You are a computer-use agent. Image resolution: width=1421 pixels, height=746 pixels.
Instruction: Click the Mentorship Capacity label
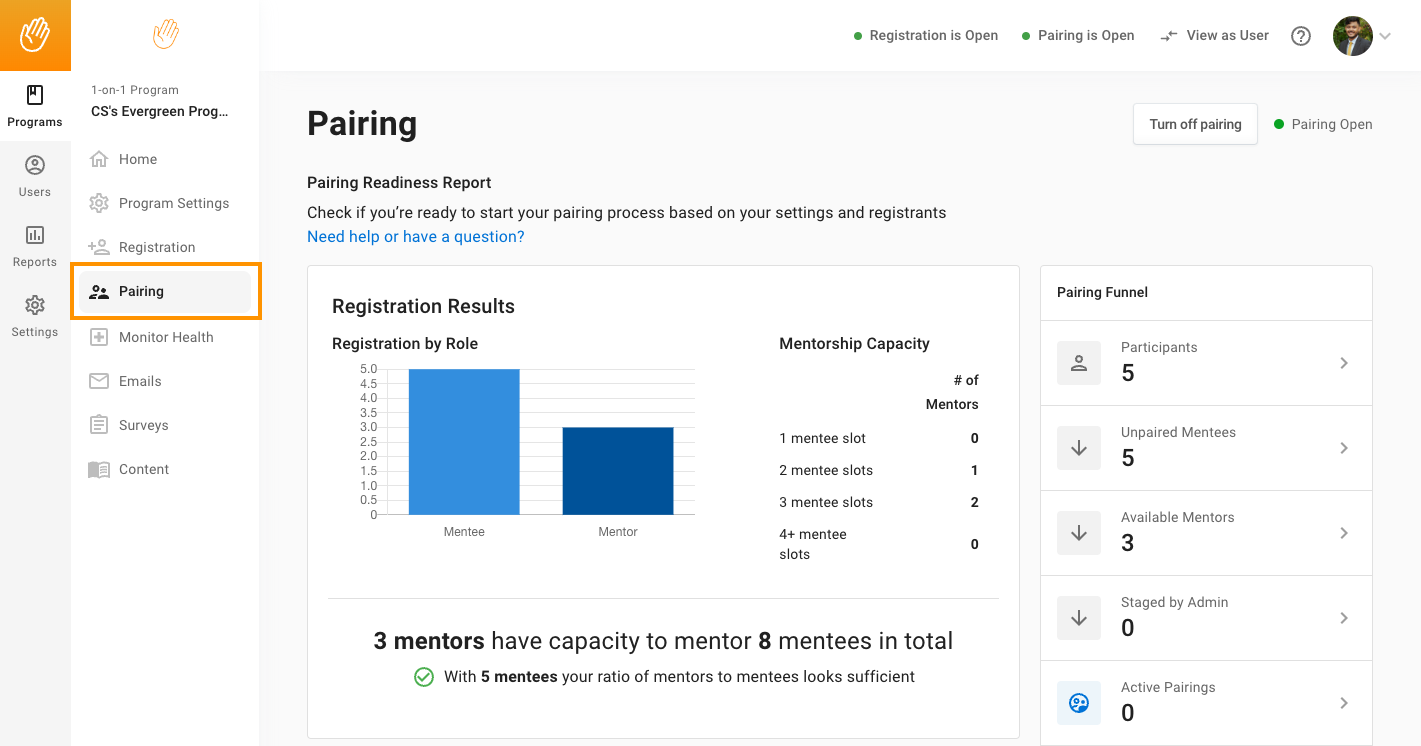pyautogui.click(x=854, y=344)
